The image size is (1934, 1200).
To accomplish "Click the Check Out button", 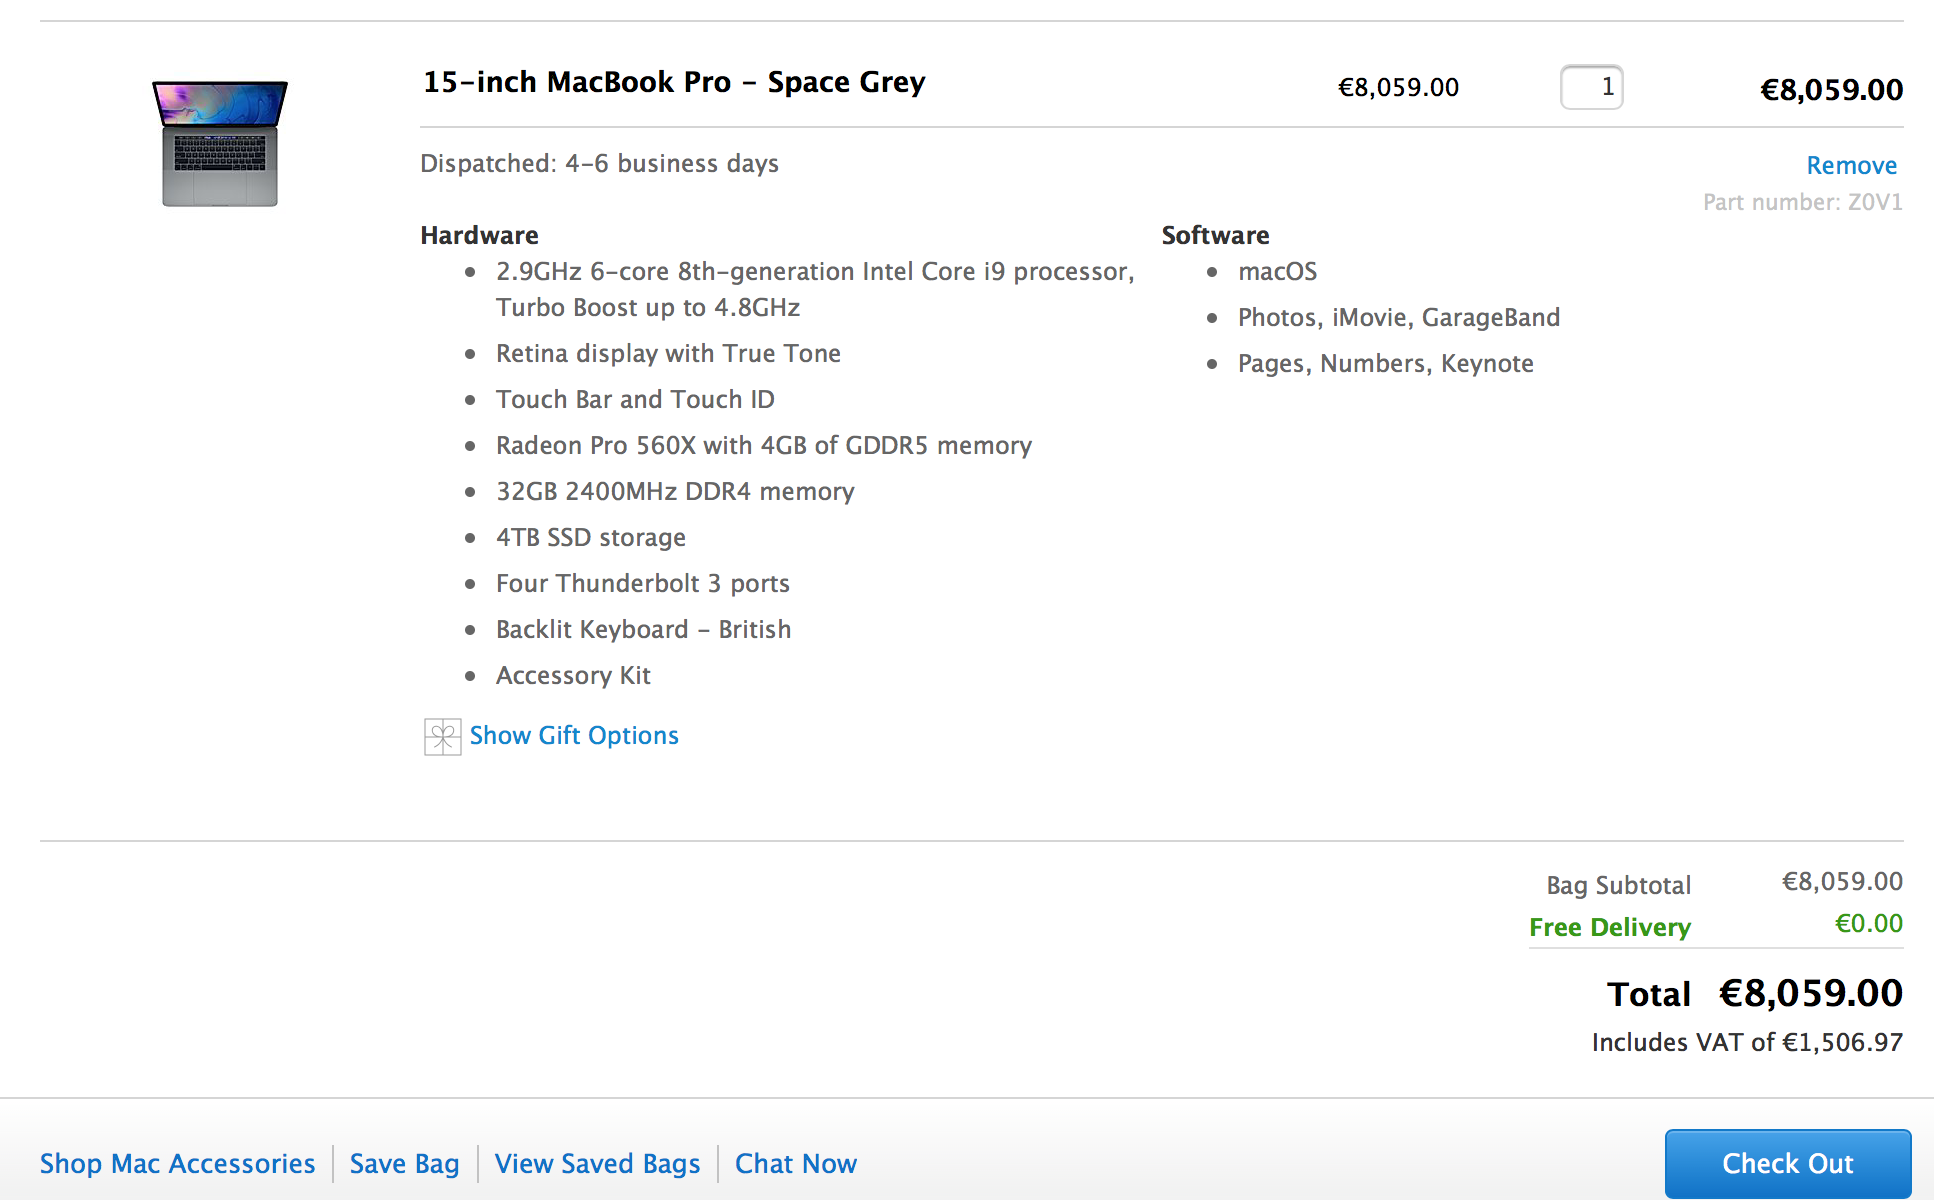I will [x=1787, y=1163].
